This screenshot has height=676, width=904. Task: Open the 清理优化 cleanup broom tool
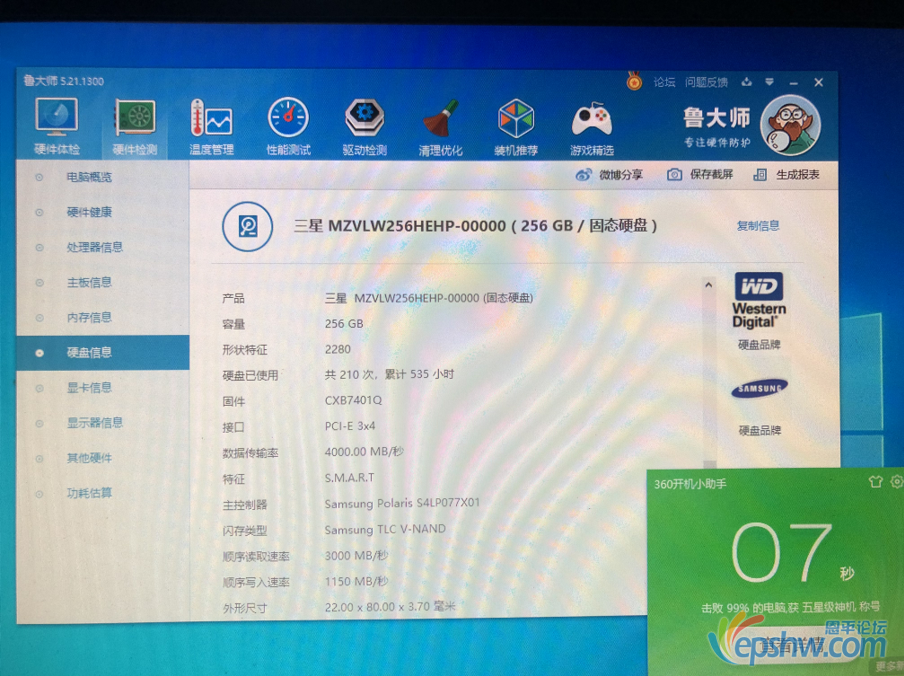[x=440, y=127]
